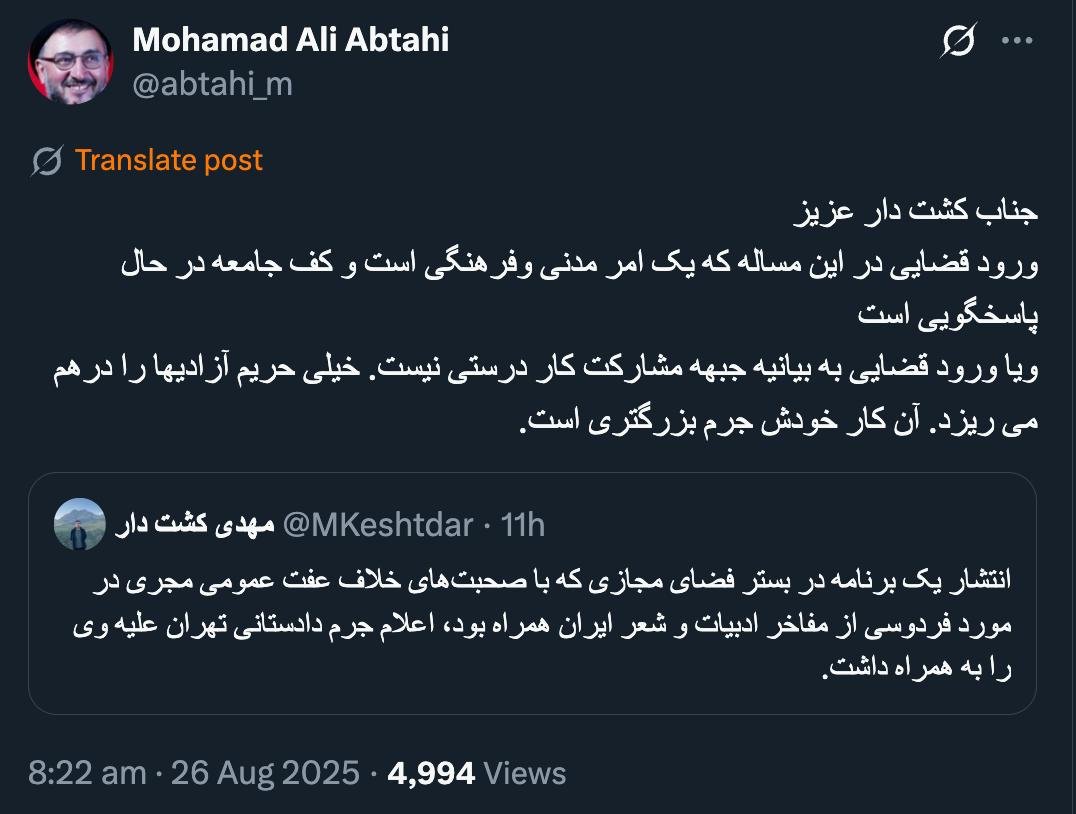This screenshot has width=1076, height=814.
Task: Click the Translate post link
Action: click(x=168, y=160)
